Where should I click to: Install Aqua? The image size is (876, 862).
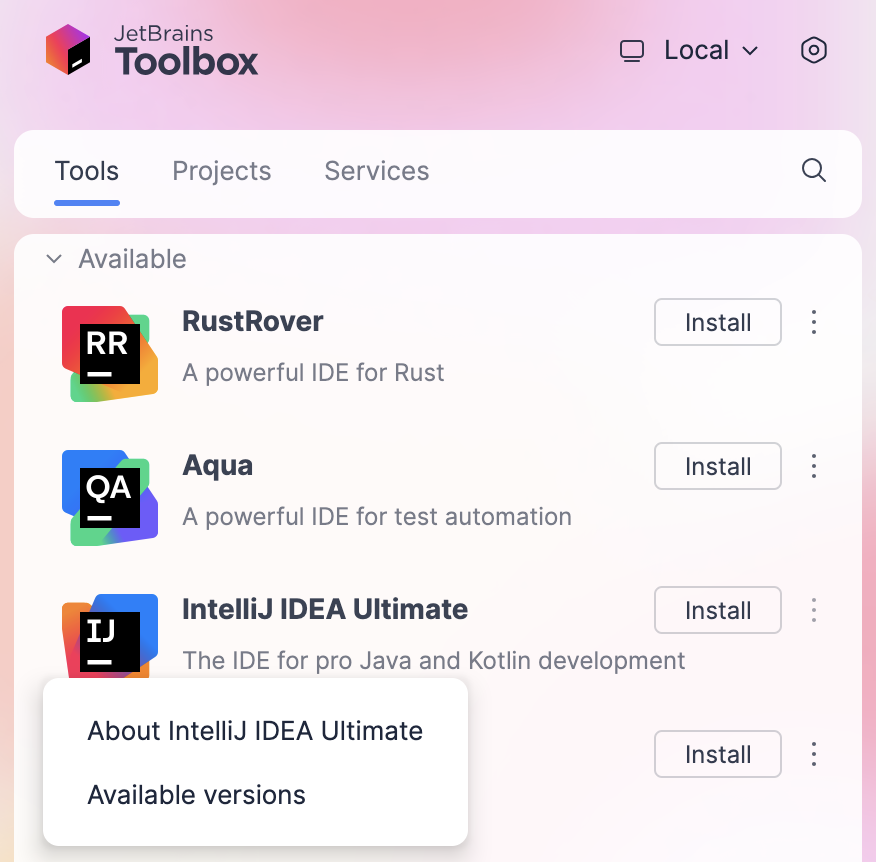(x=717, y=466)
